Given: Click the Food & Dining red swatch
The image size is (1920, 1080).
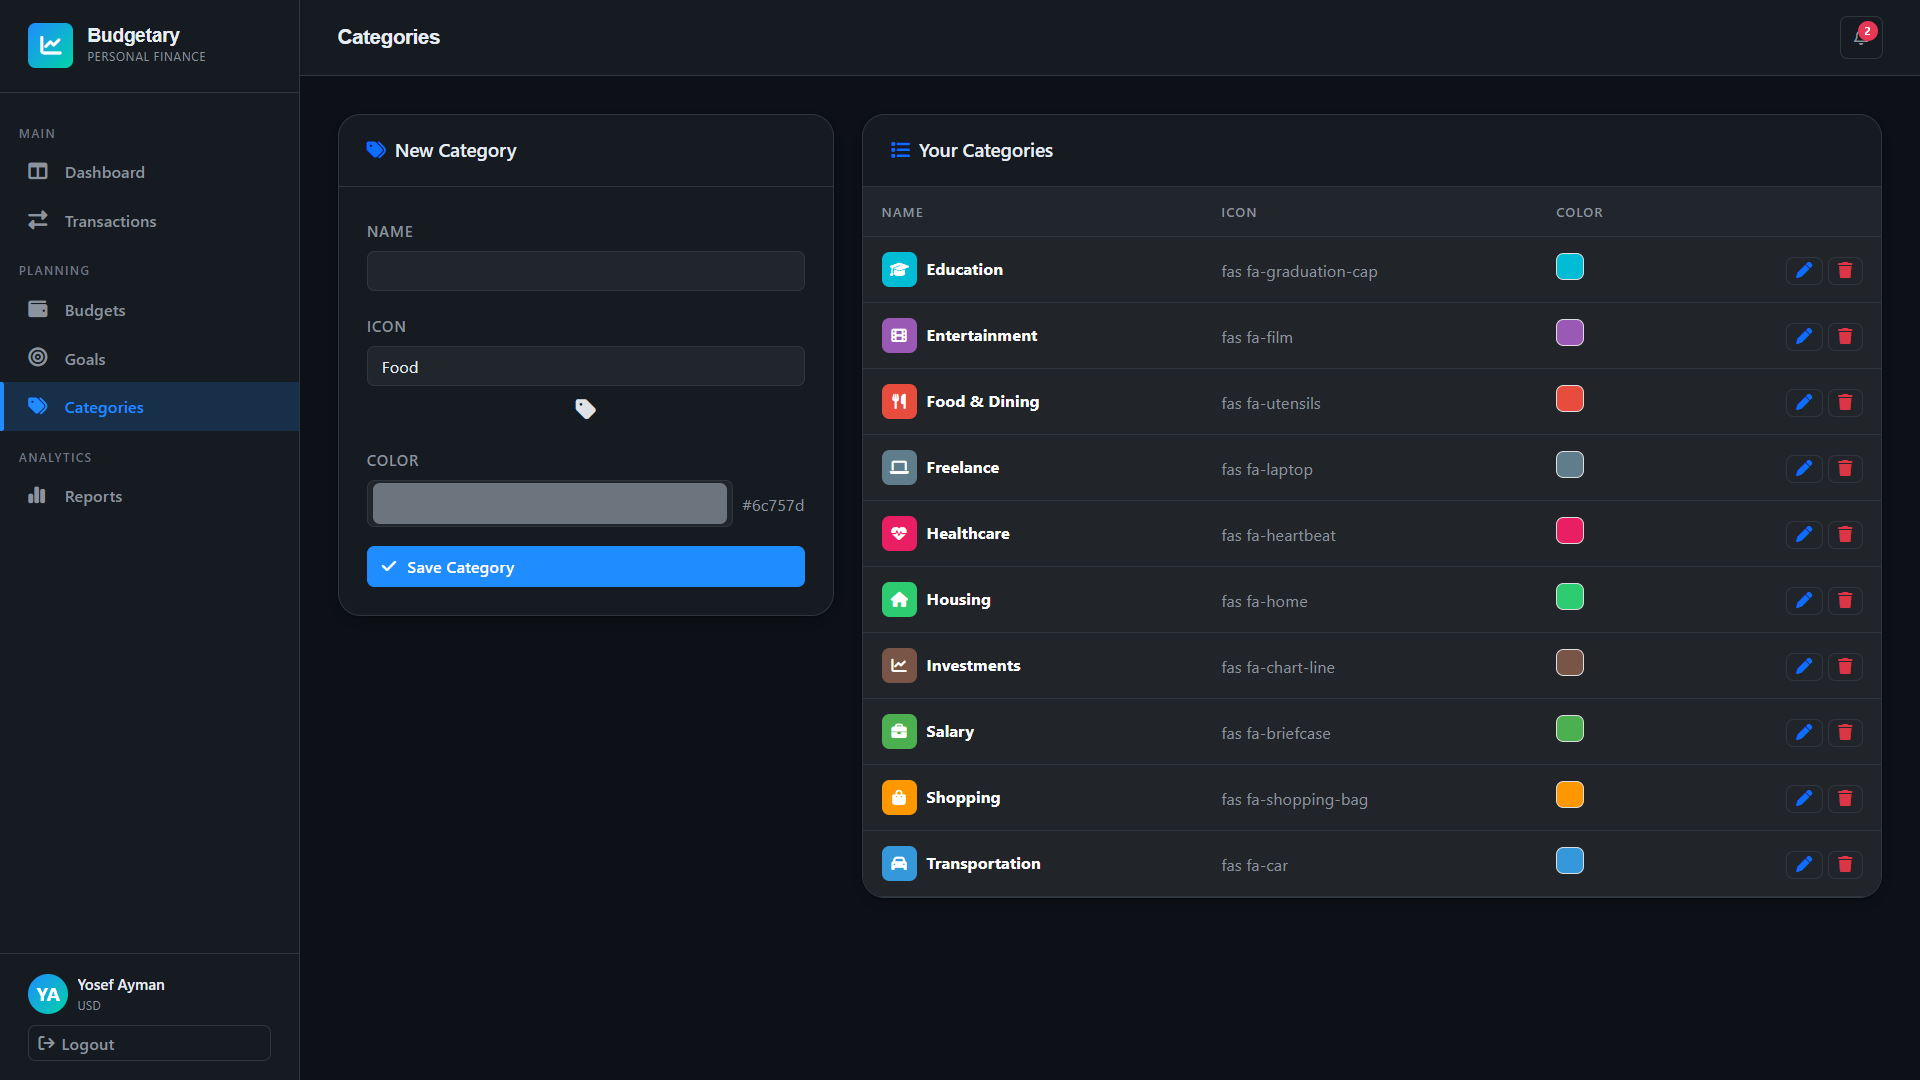Looking at the screenshot, I should click(1569, 399).
